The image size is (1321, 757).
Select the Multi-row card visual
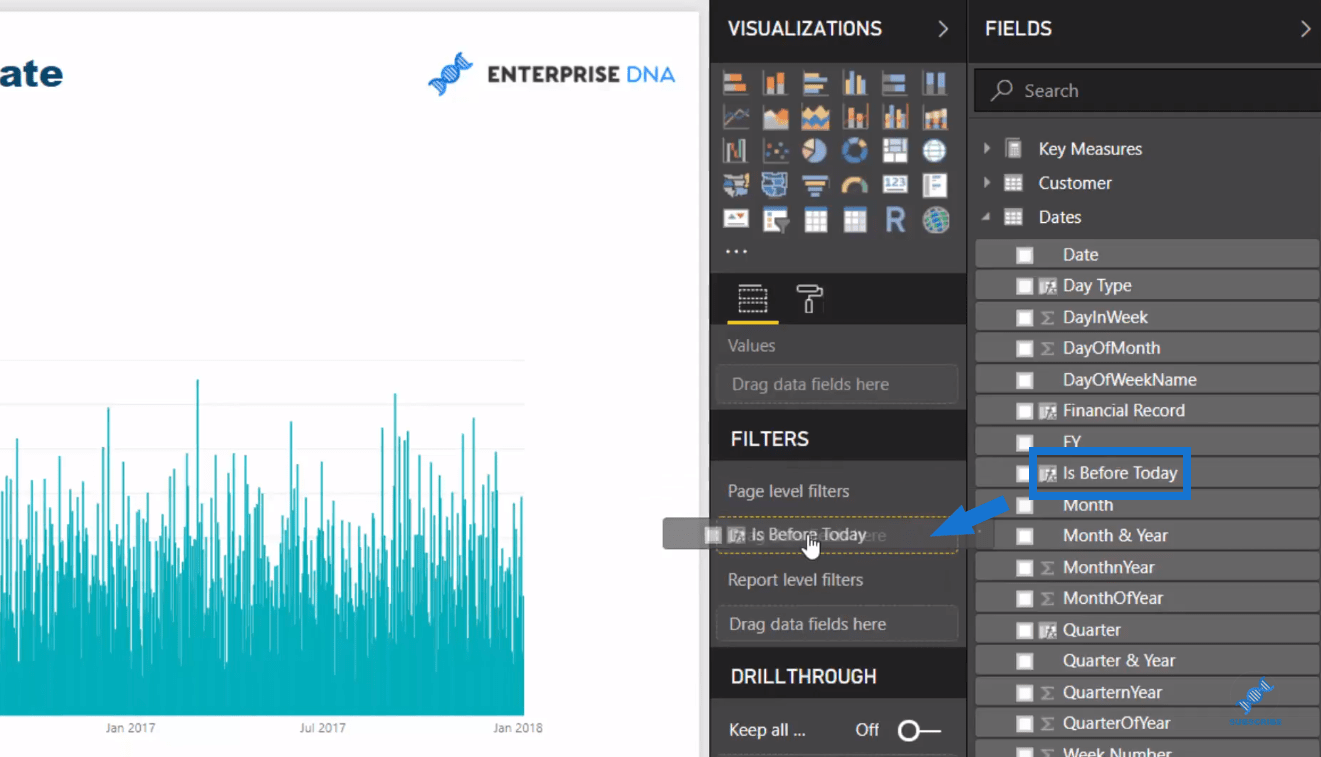click(x=935, y=185)
